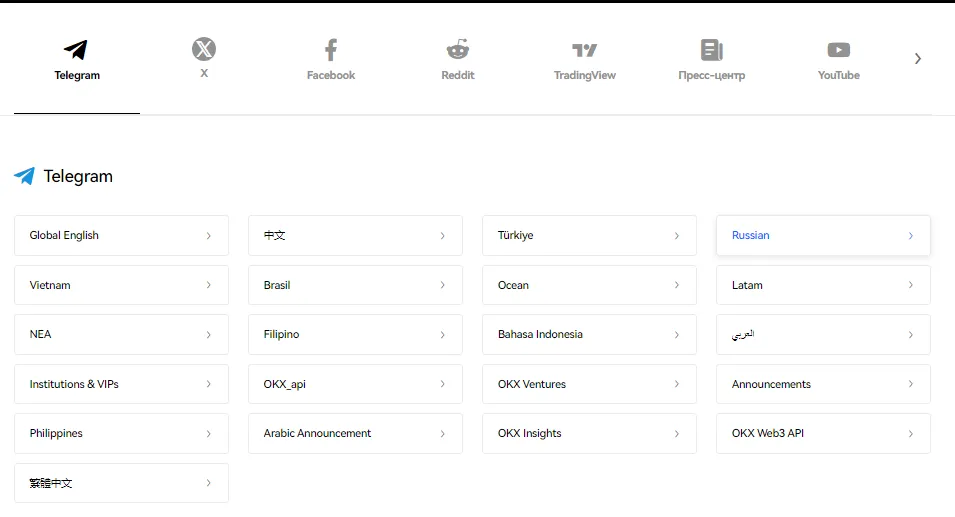Click the chevron on OKX Ventures card
The width and height of the screenshot is (955, 517).
click(x=676, y=384)
